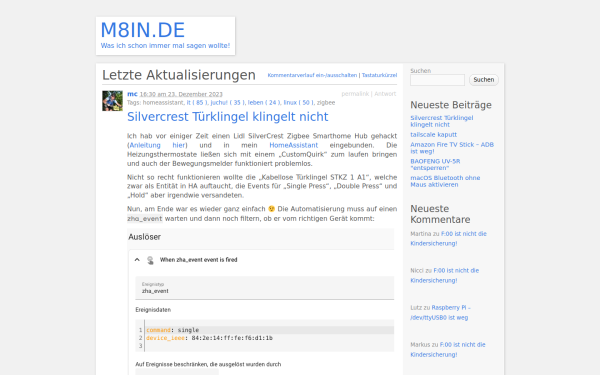This screenshot has height=375, width=600.
Task: Open 'Amazon Fire TV Stick – ADB ist weg!'
Action: coord(452,148)
